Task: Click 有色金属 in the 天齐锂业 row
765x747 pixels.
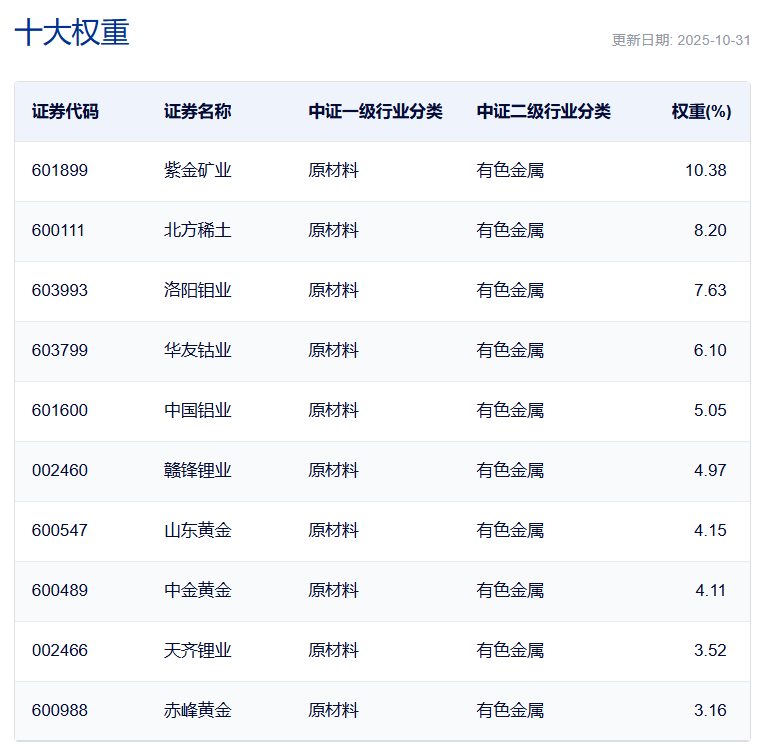Action: pyautogui.click(x=510, y=650)
